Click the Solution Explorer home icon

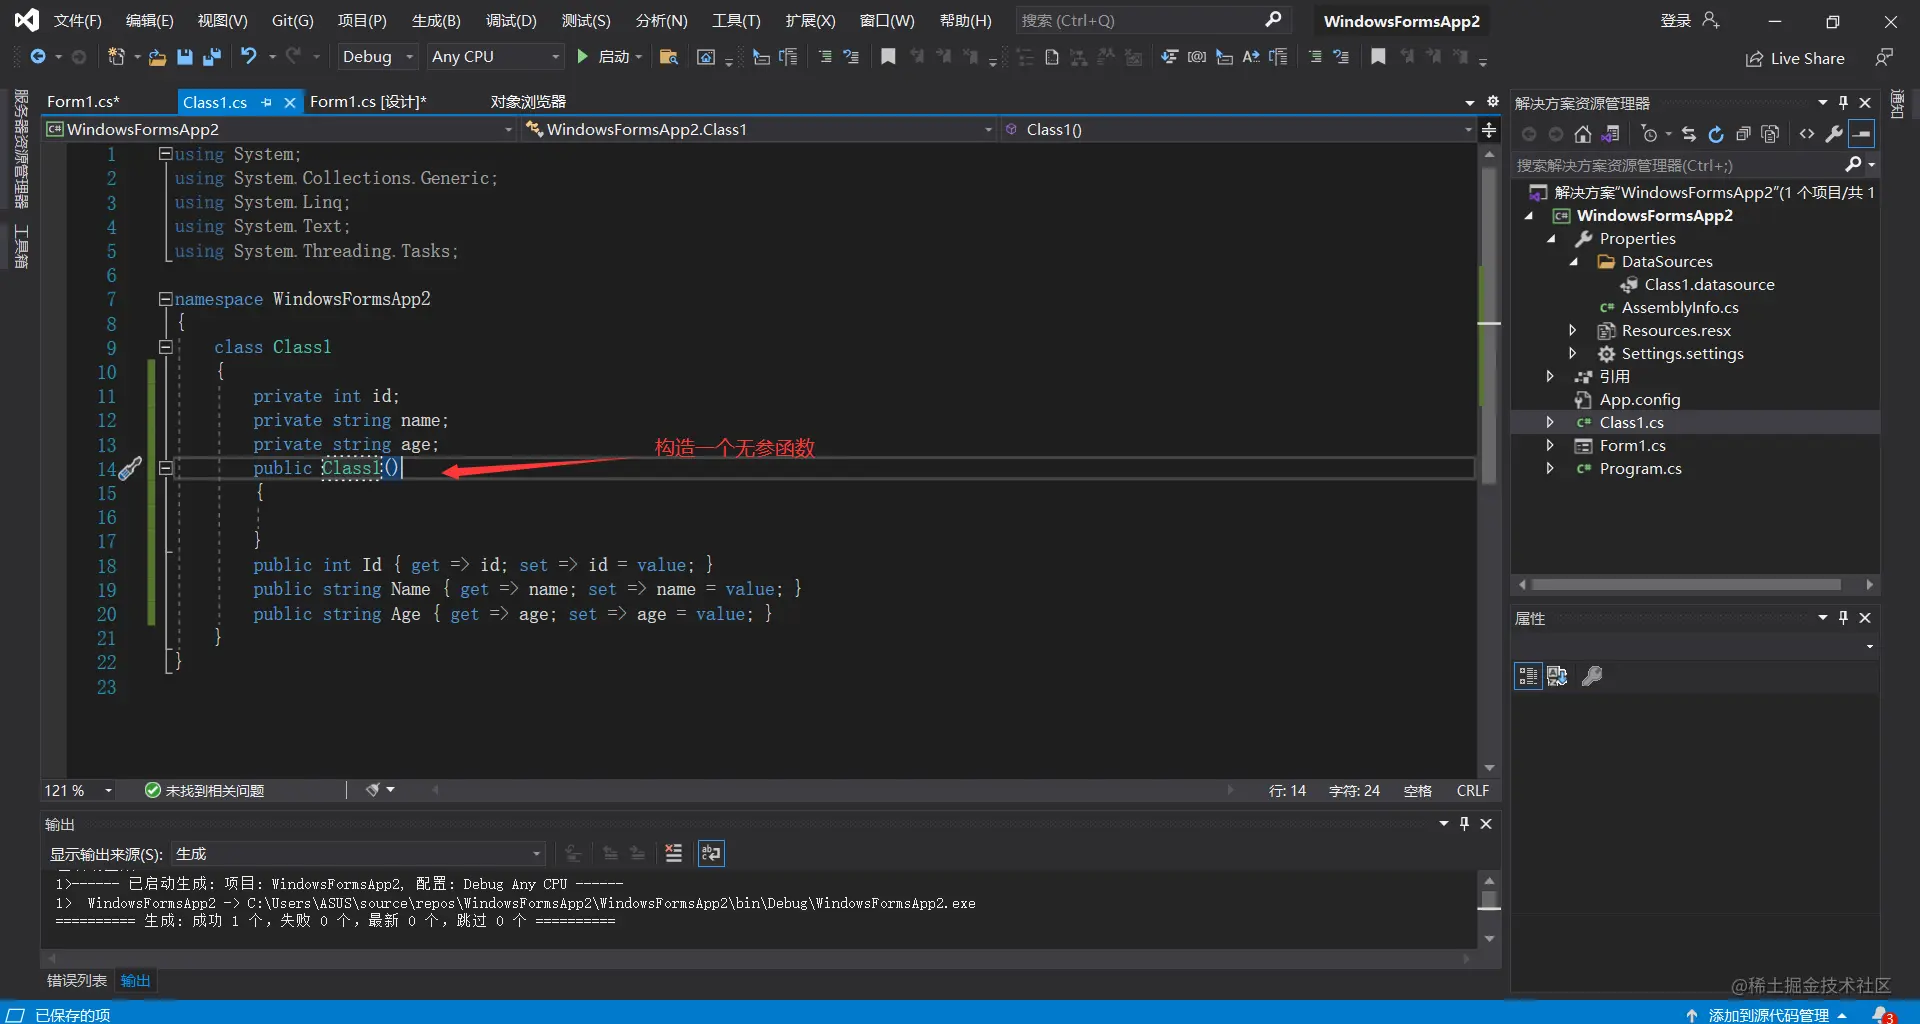(x=1582, y=134)
